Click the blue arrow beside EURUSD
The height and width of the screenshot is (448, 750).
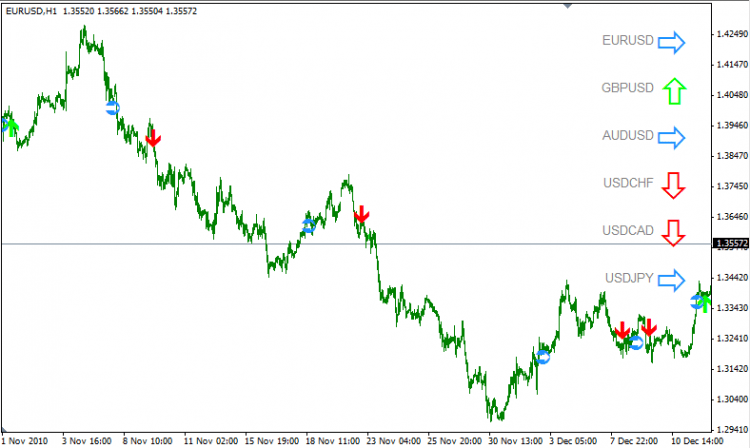[673, 42]
